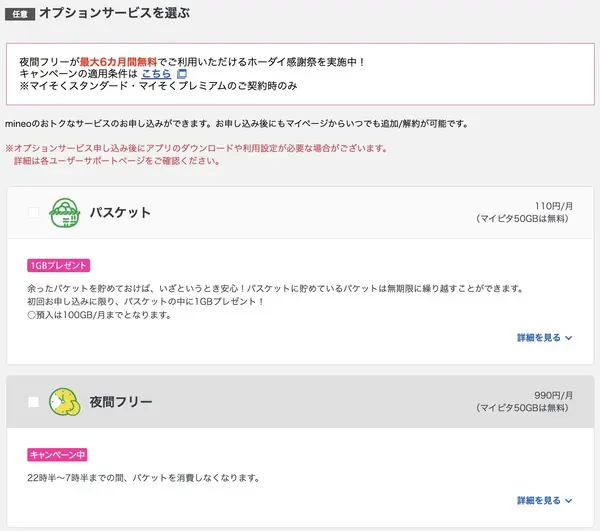Open the こちら campaign conditions link
The height and width of the screenshot is (531, 600).
point(155,74)
